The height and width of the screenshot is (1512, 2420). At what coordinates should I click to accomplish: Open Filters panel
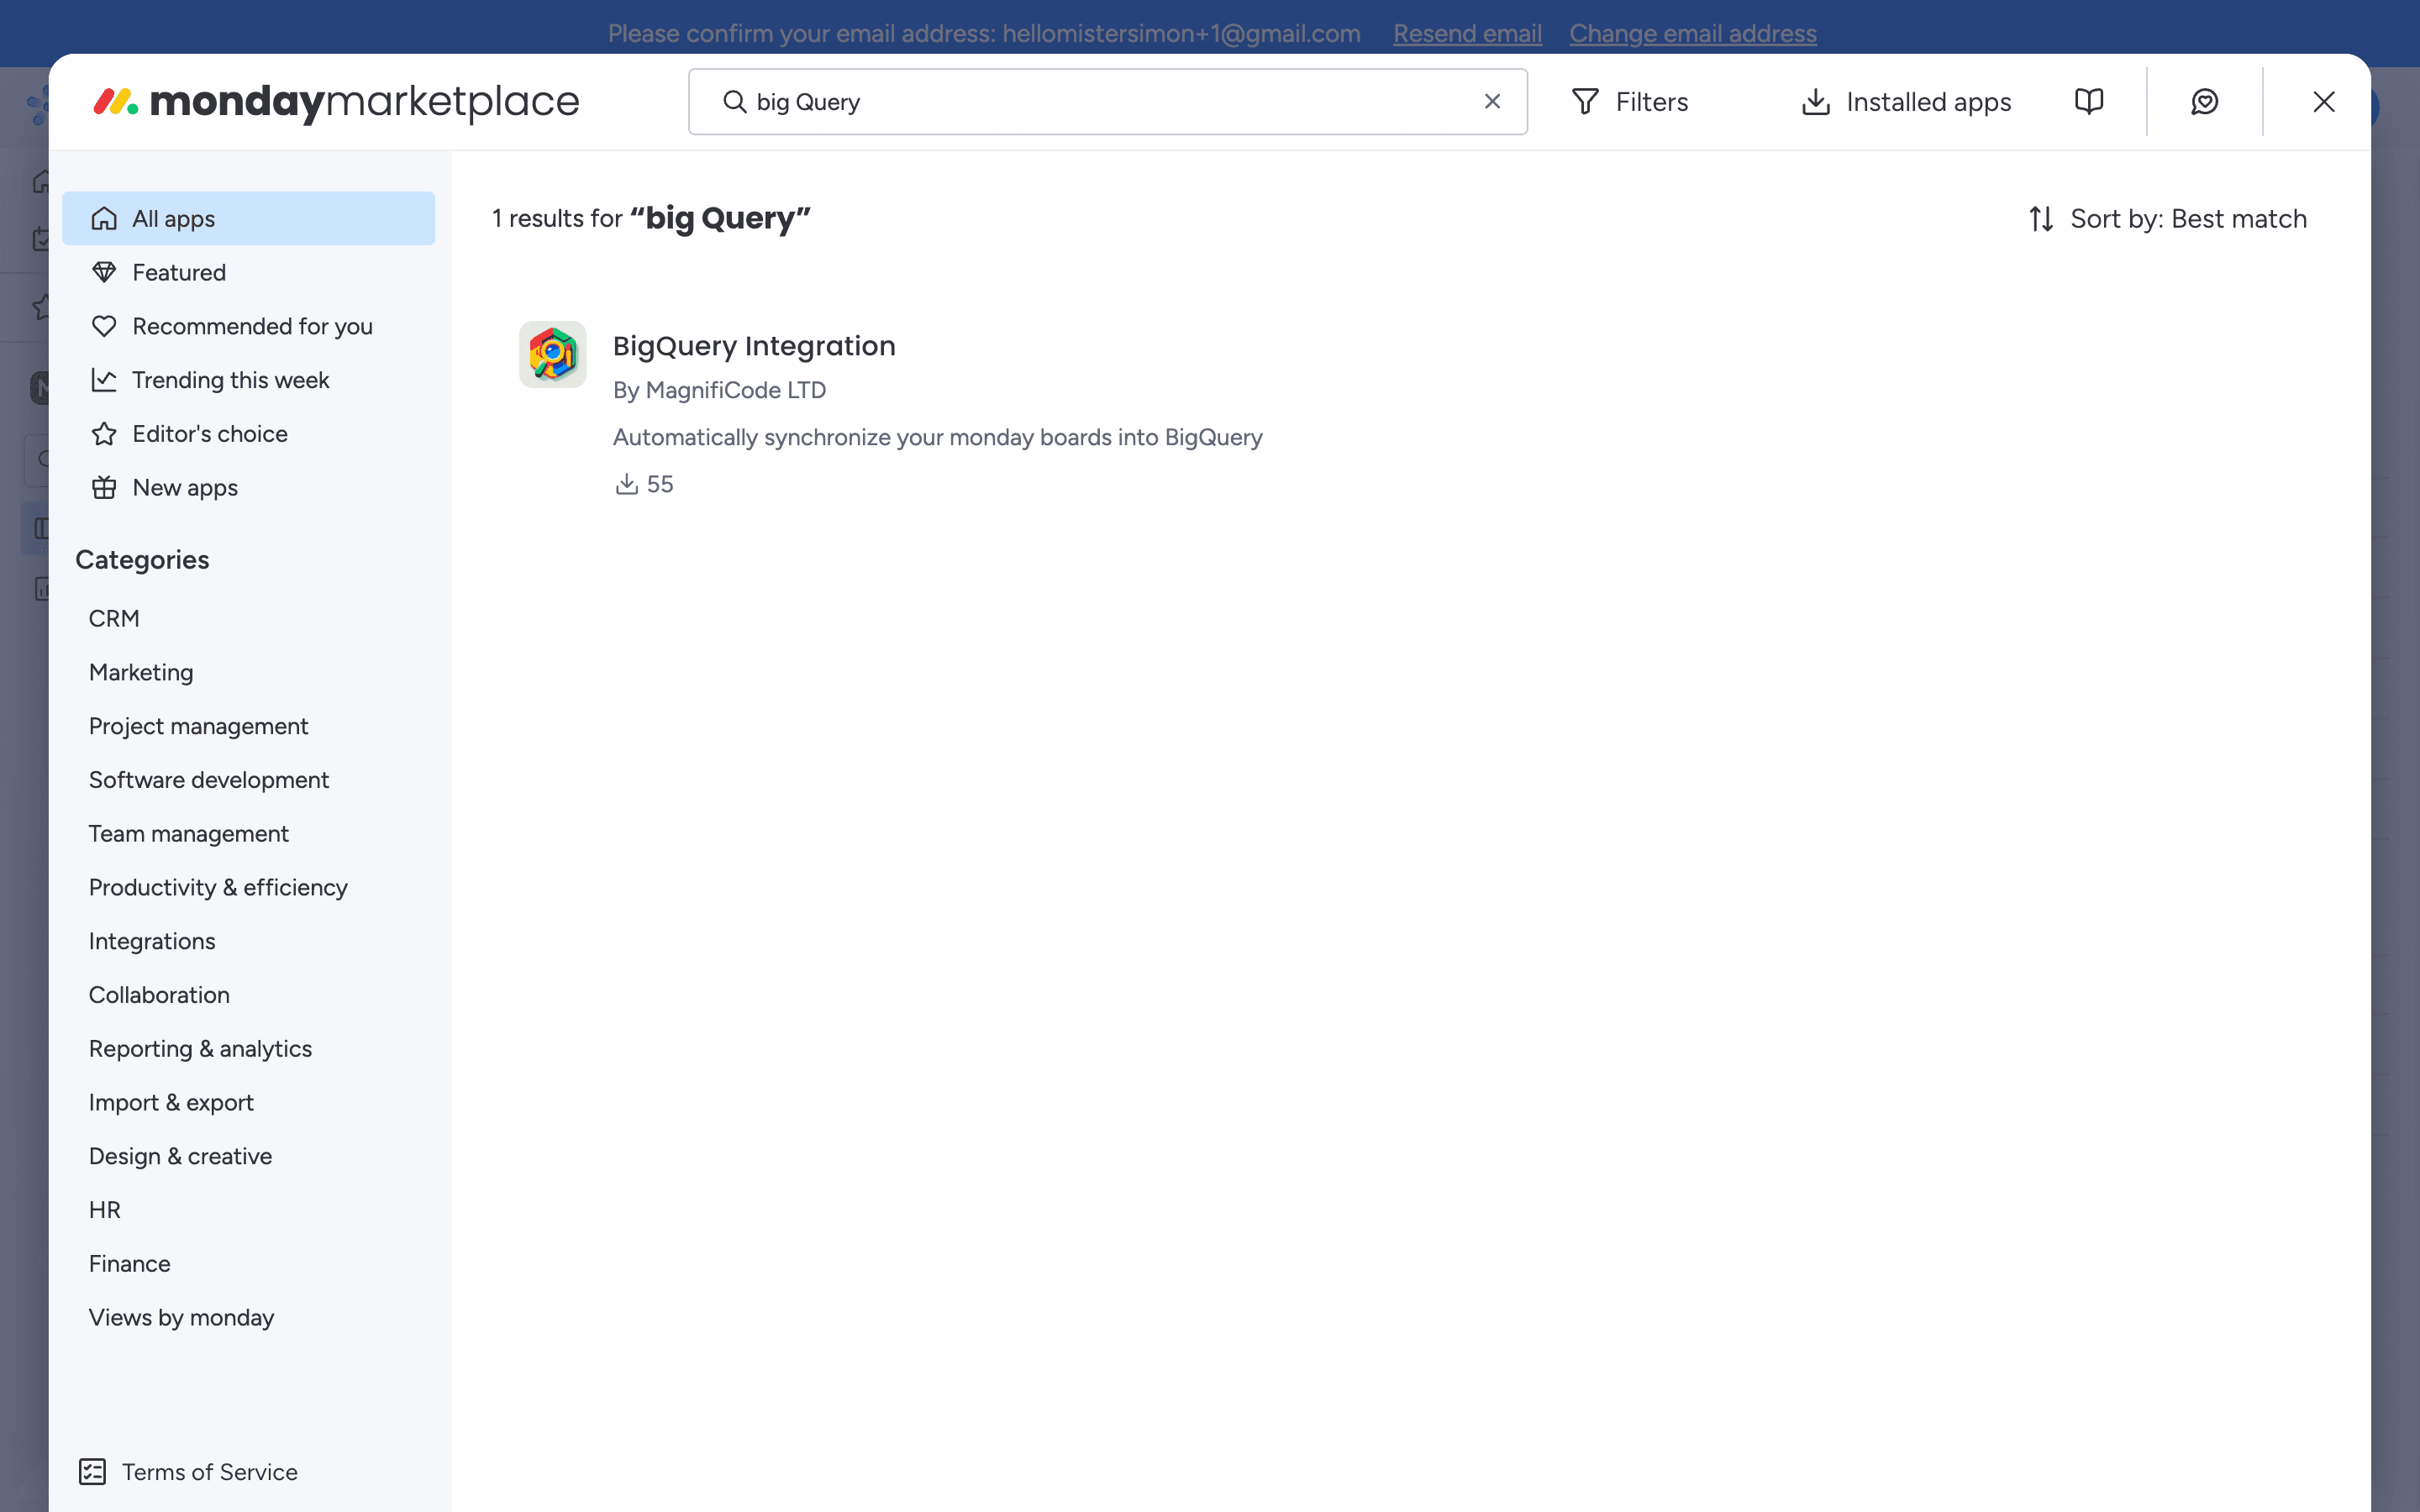point(1630,102)
